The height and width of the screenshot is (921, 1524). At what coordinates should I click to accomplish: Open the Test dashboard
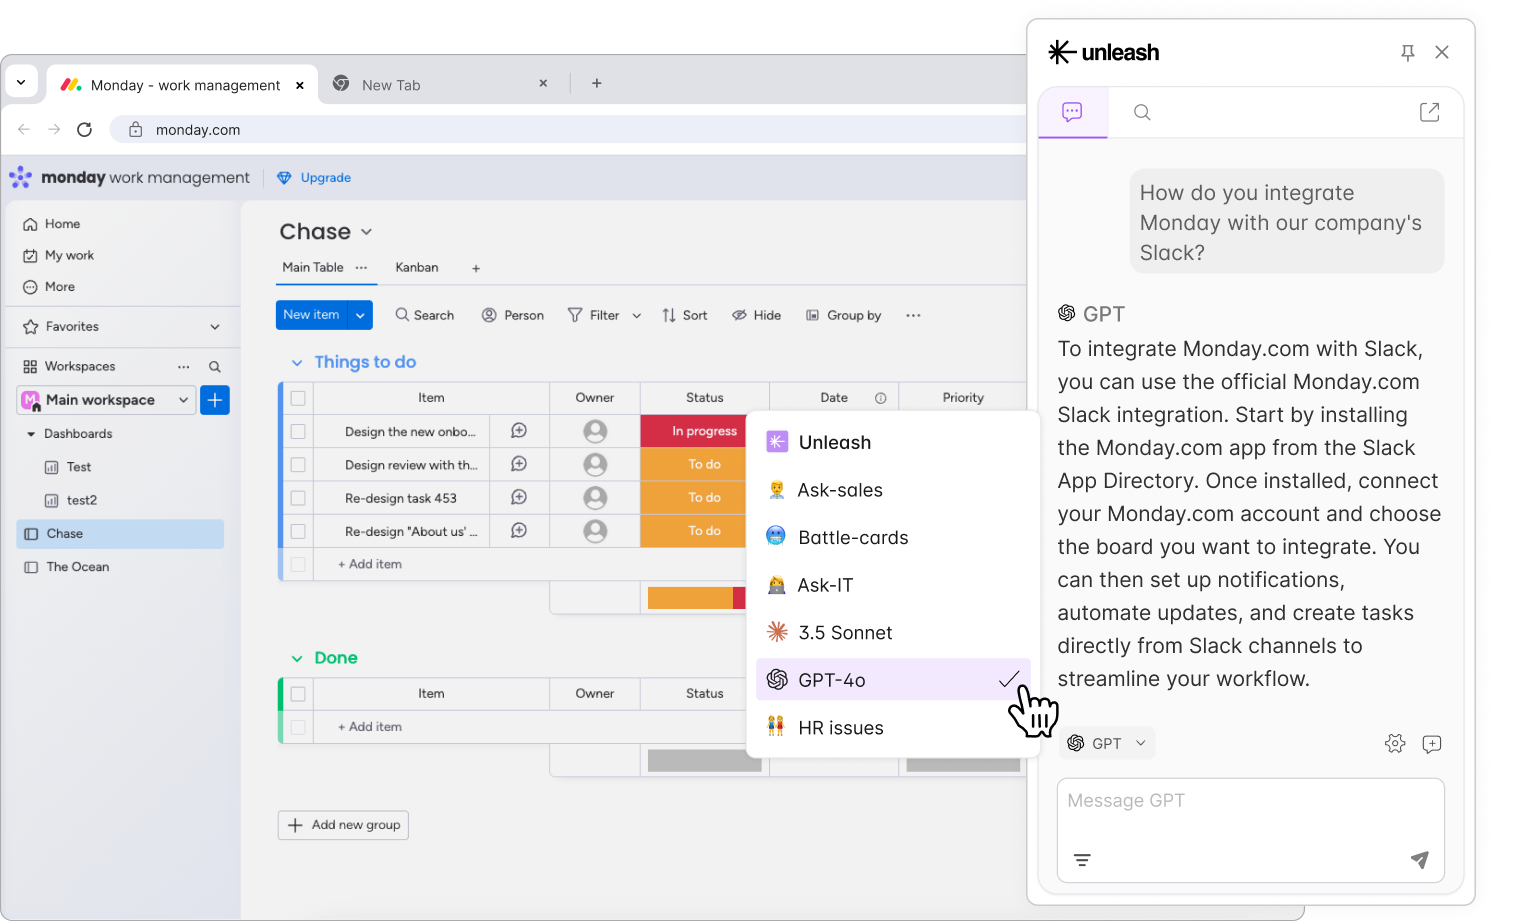(x=68, y=467)
